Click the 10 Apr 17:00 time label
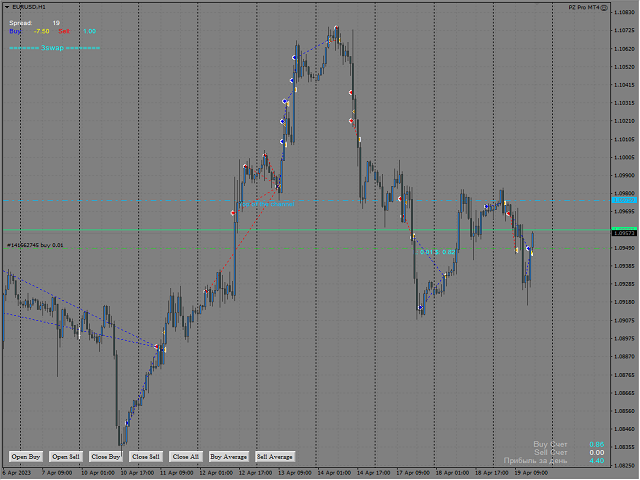This screenshot has height=480, width=640. click(x=137, y=473)
